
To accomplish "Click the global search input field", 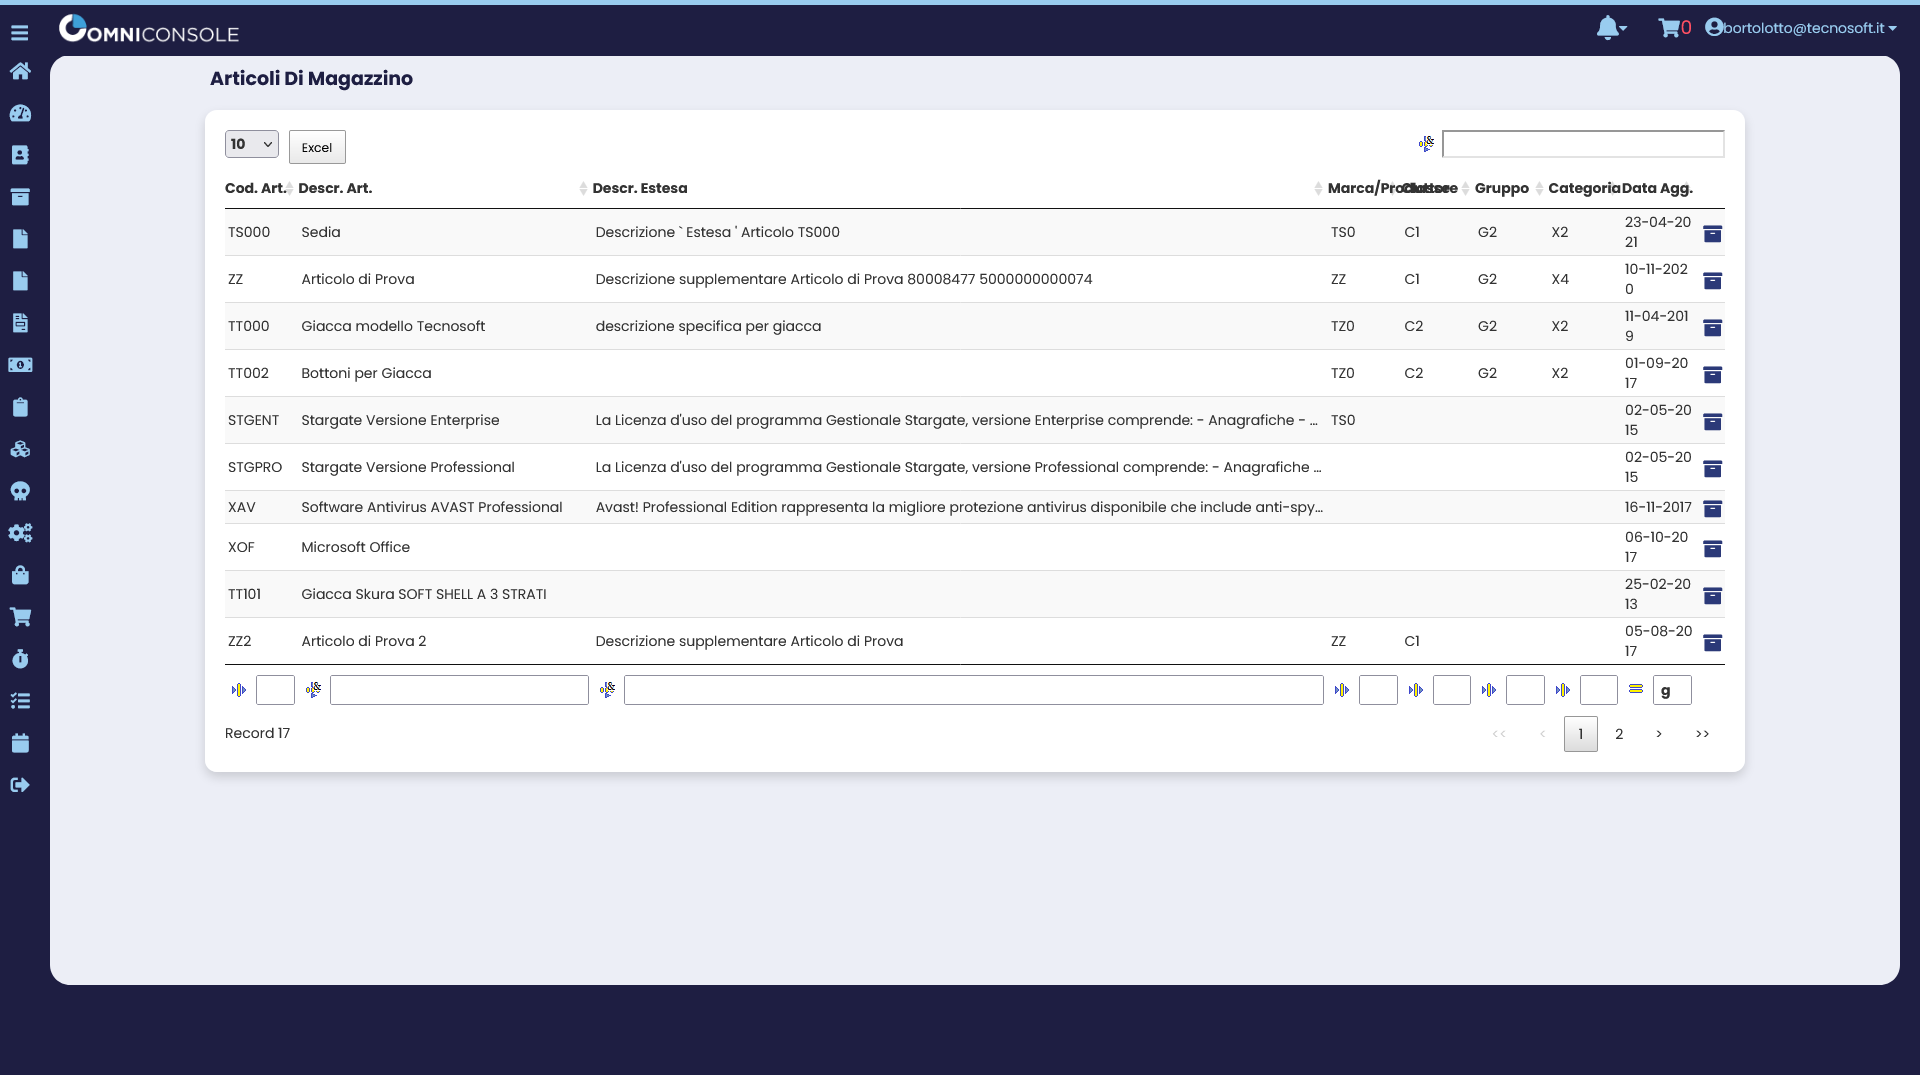I will [x=1582, y=144].
